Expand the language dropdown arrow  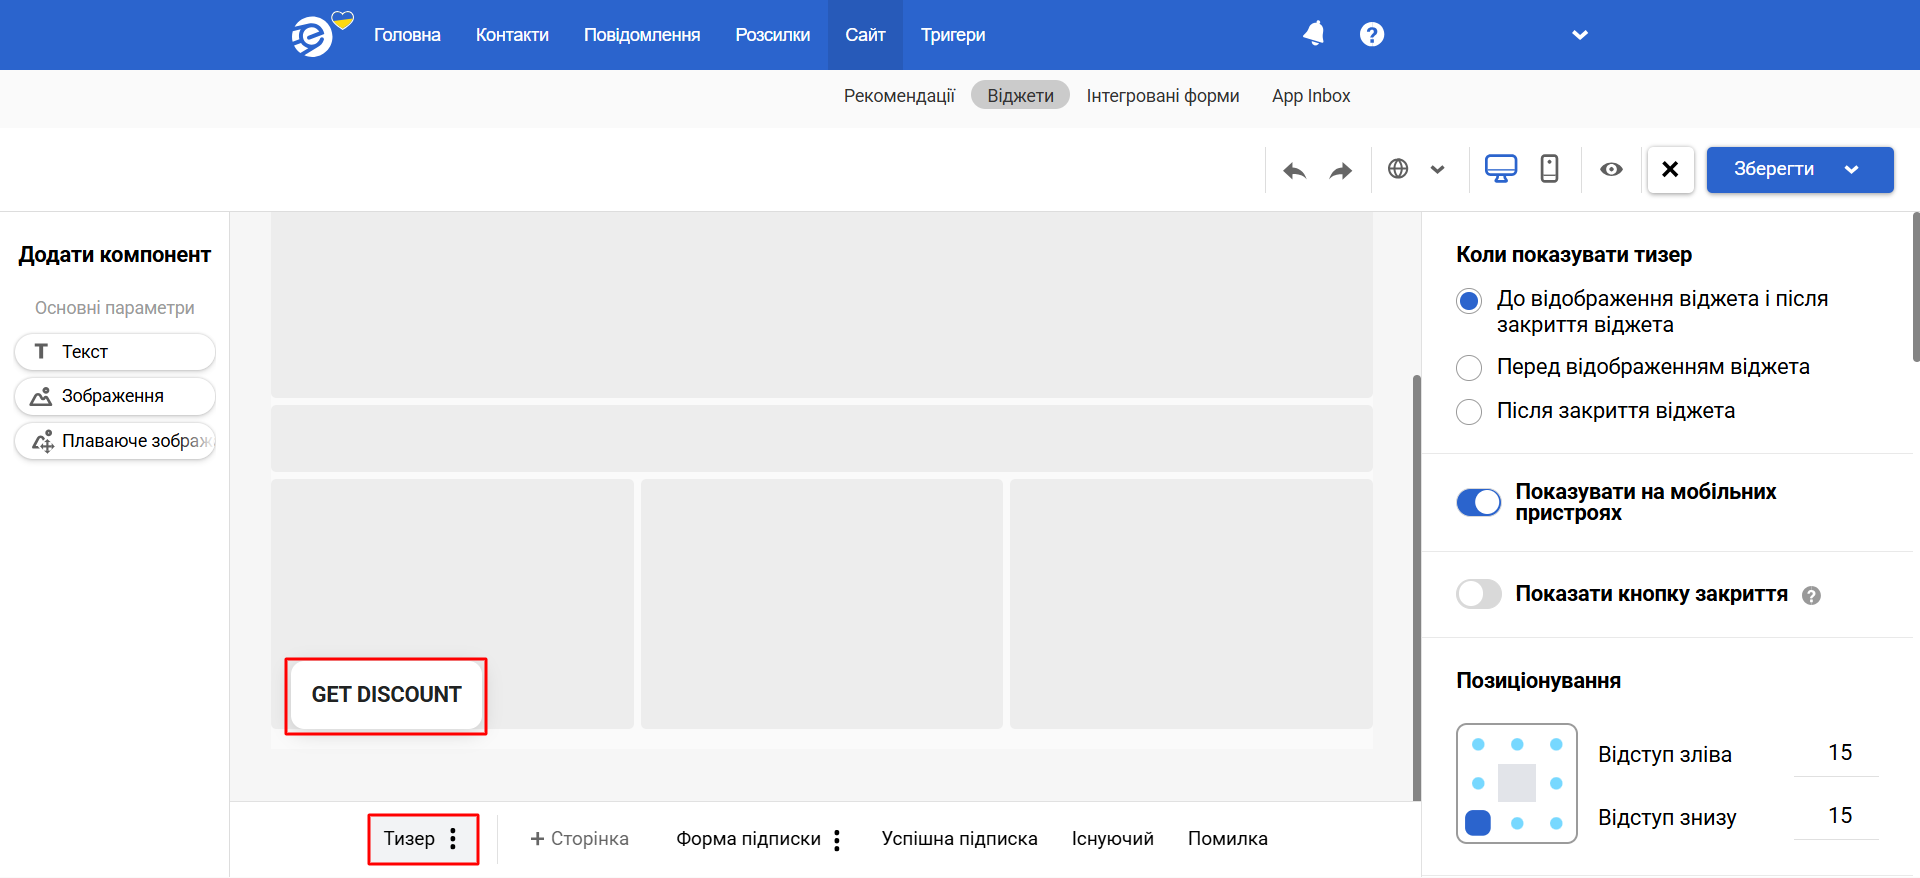tap(1437, 169)
